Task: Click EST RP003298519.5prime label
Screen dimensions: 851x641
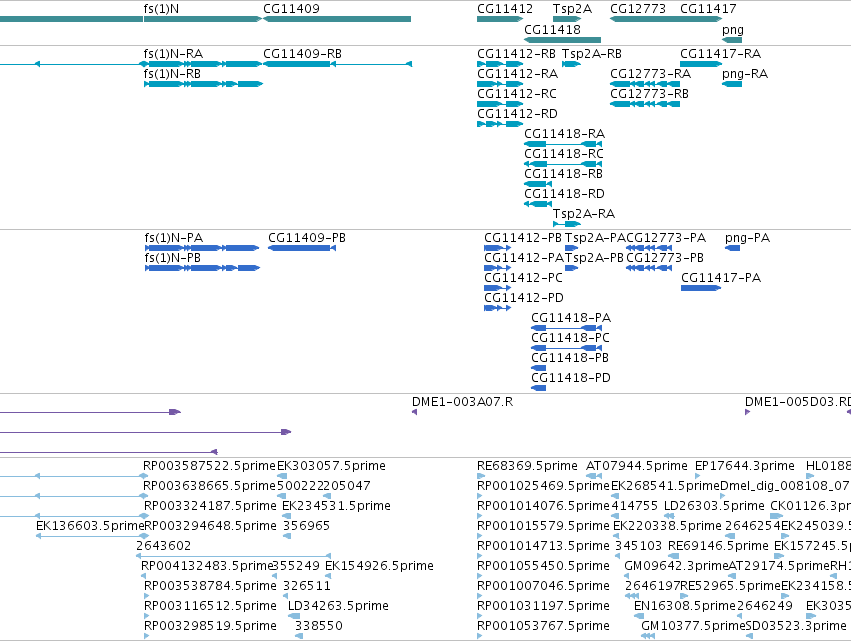Action: coord(210,626)
